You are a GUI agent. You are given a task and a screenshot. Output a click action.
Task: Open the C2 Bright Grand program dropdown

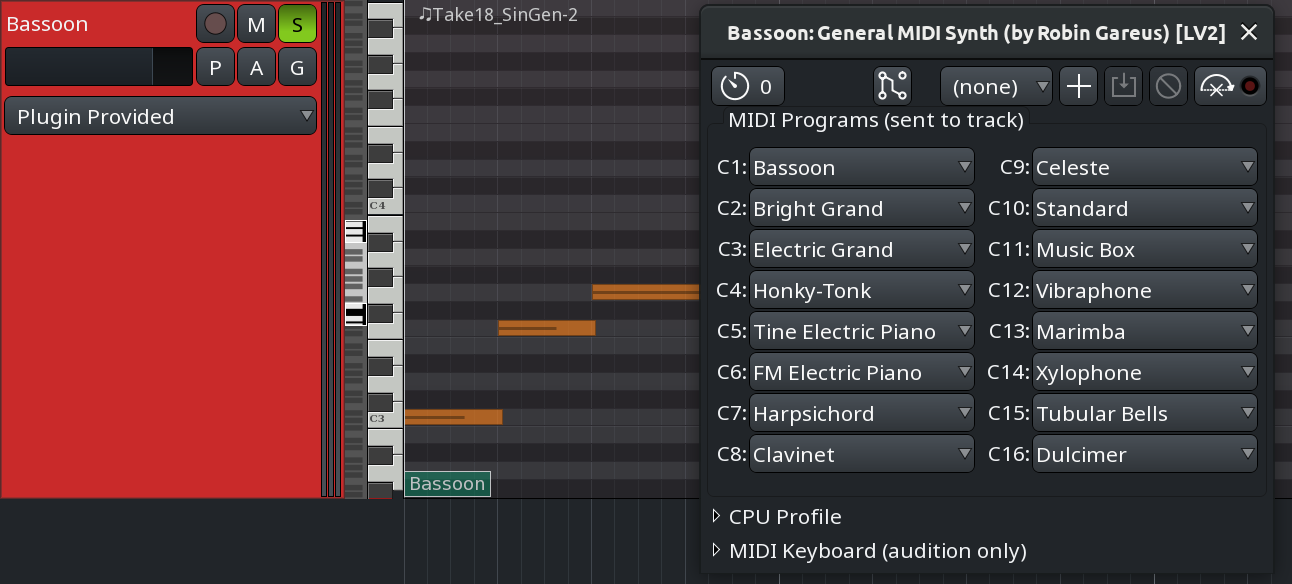point(862,208)
